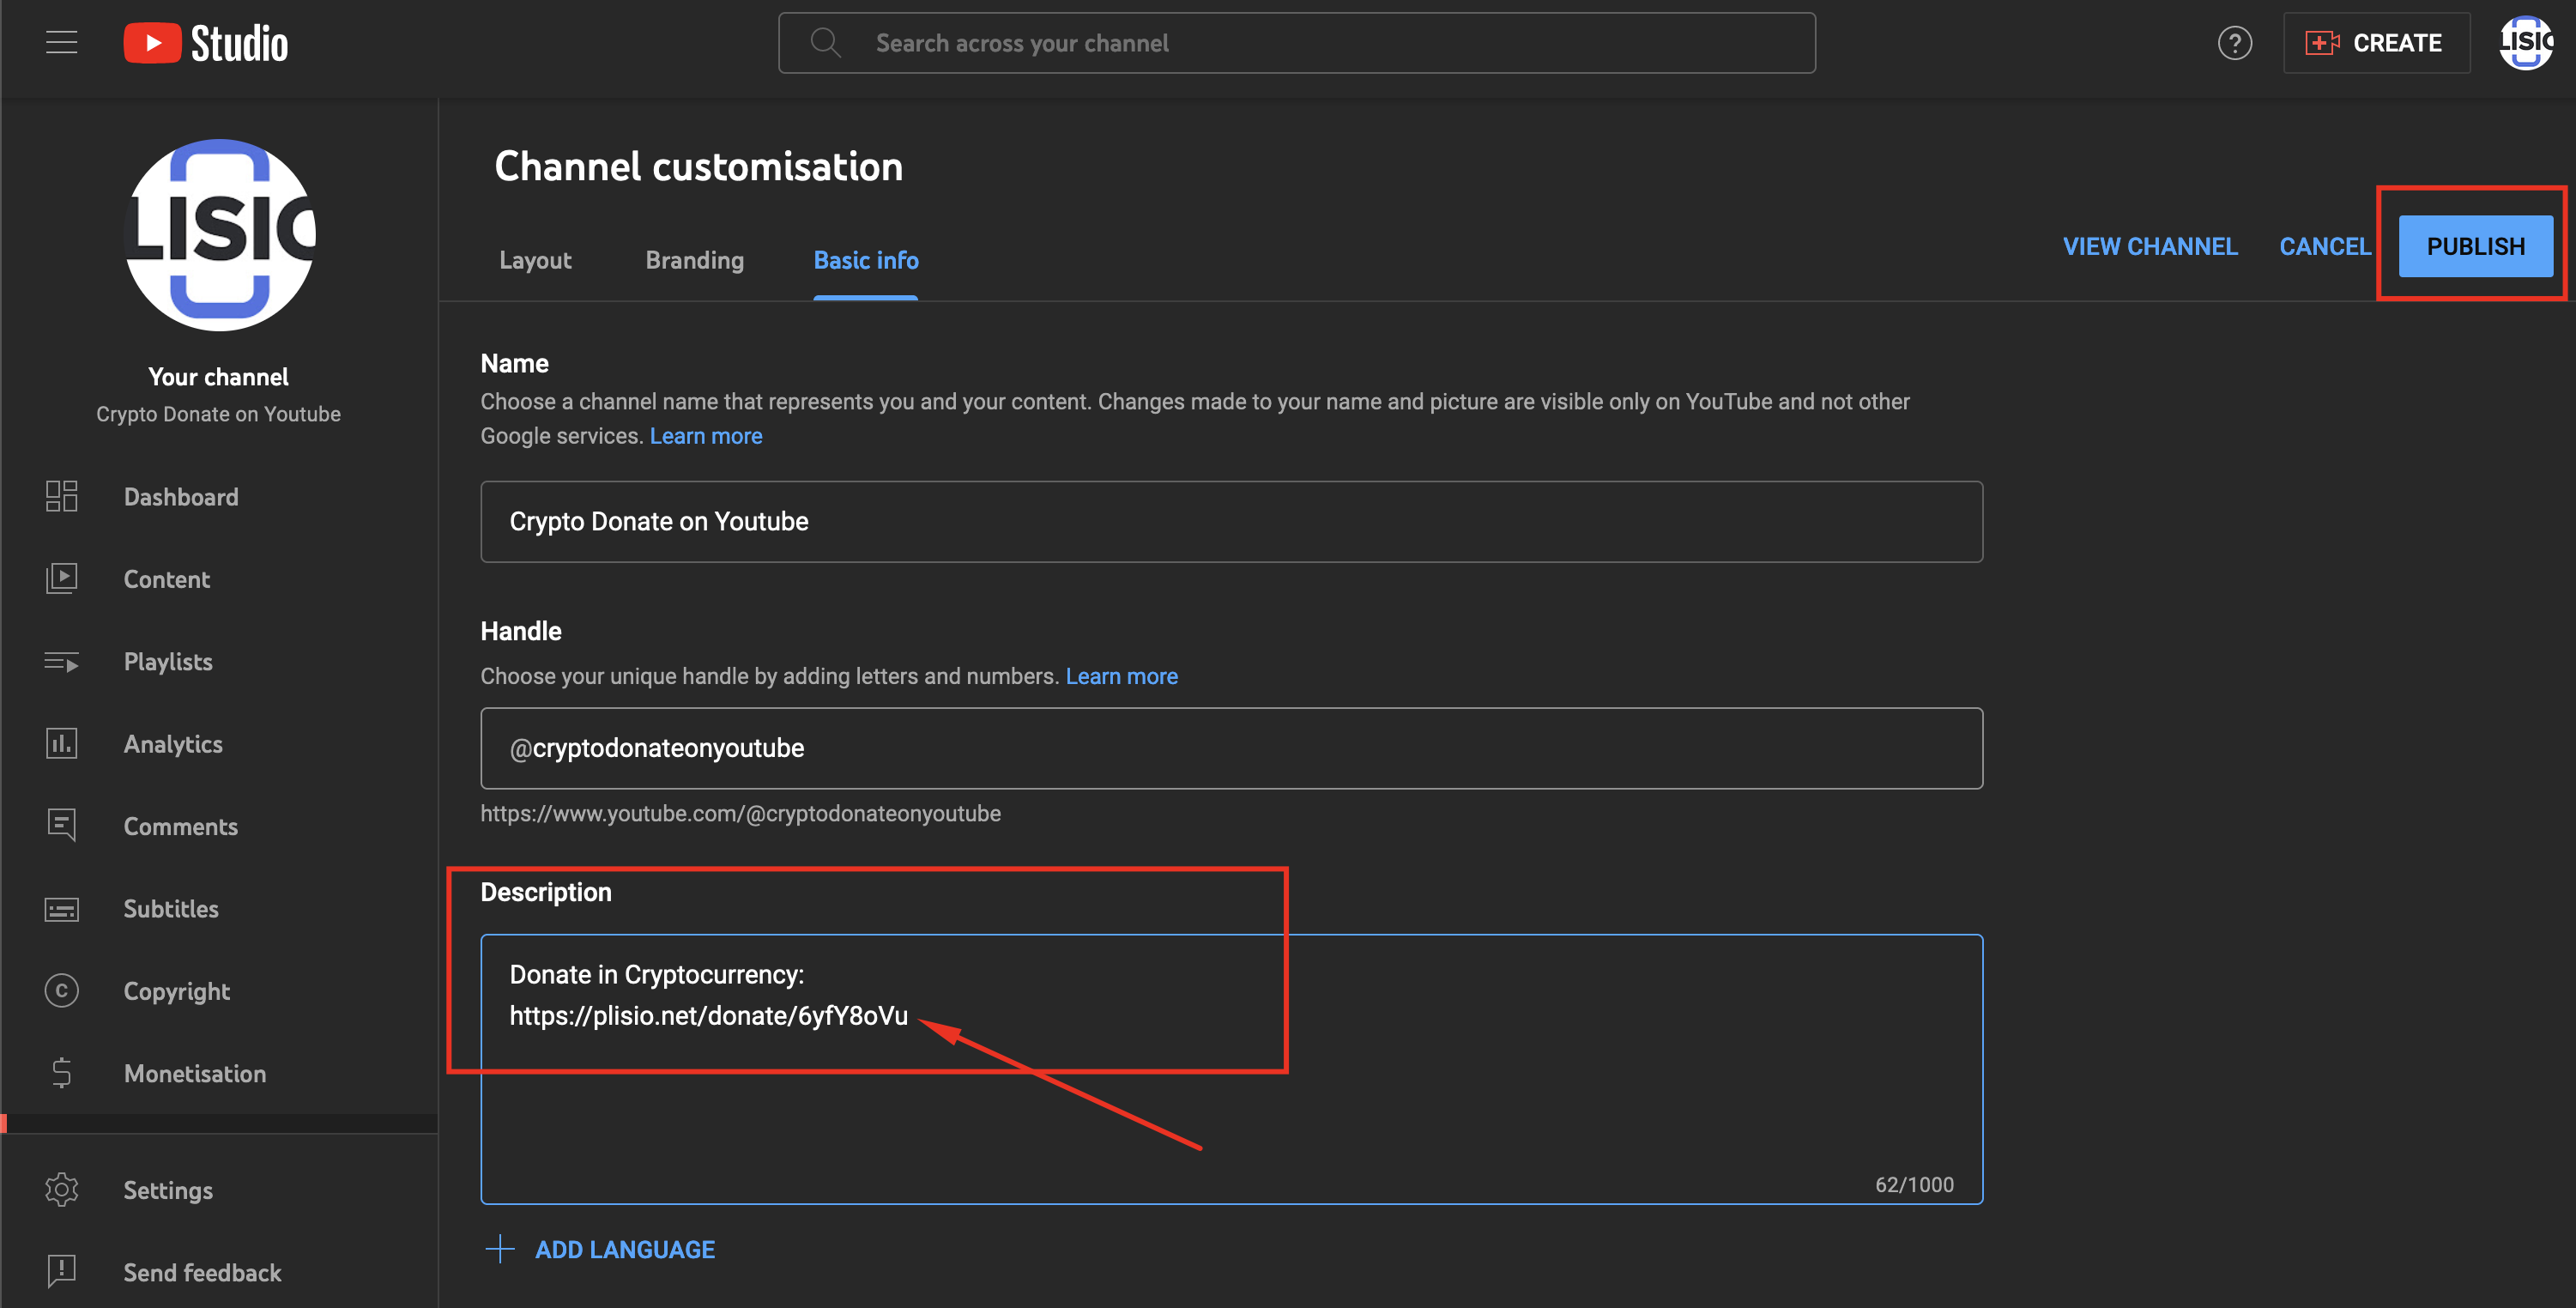Click the channel URL text below Handle
The height and width of the screenshot is (1308, 2576).
740,813
